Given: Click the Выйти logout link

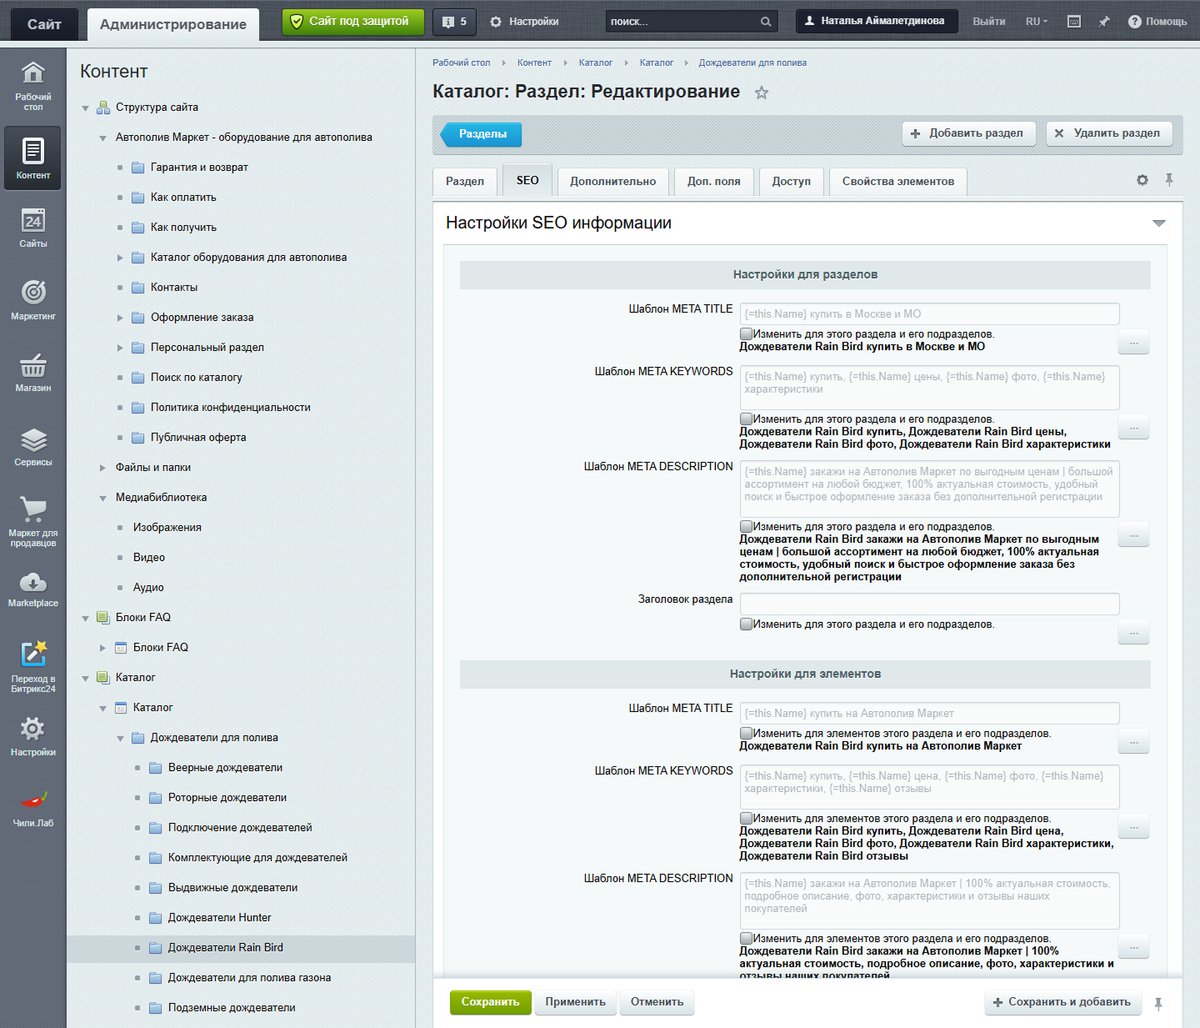Looking at the screenshot, I should tap(989, 21).
